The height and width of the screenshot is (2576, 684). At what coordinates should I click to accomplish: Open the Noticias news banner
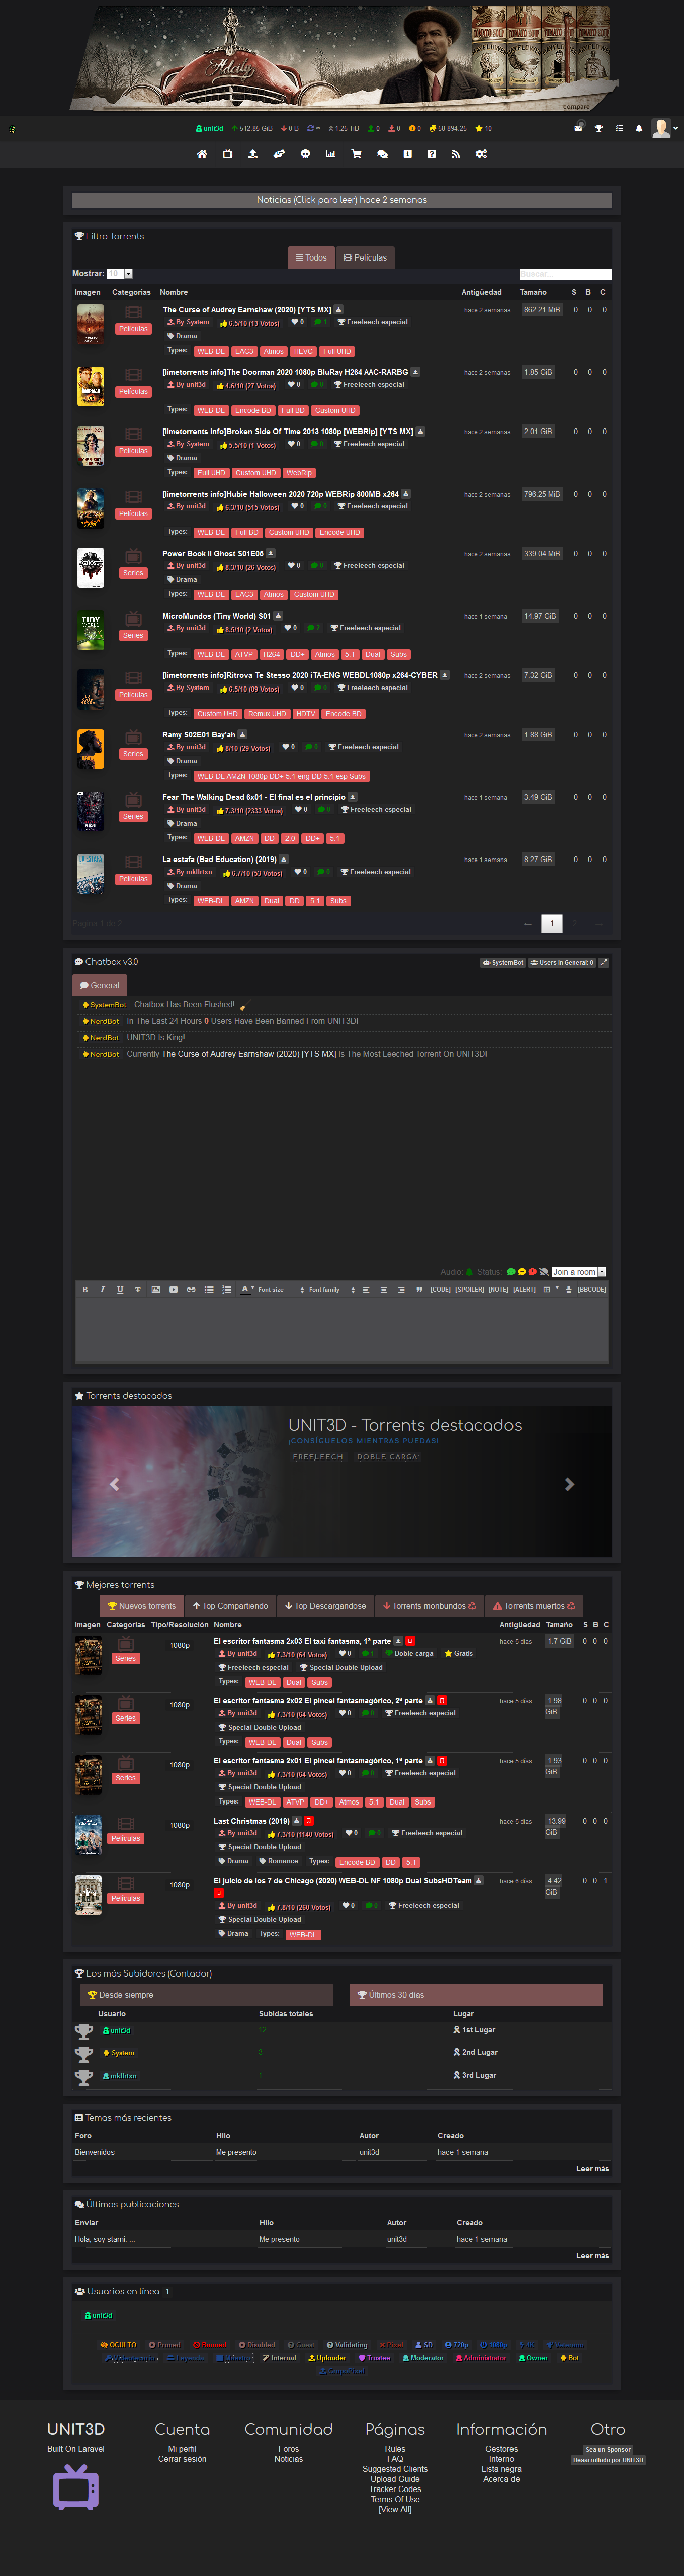click(x=341, y=200)
